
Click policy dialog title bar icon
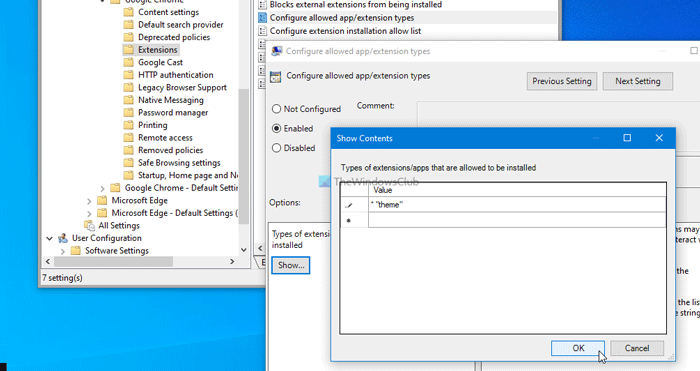pyautogui.click(x=277, y=51)
